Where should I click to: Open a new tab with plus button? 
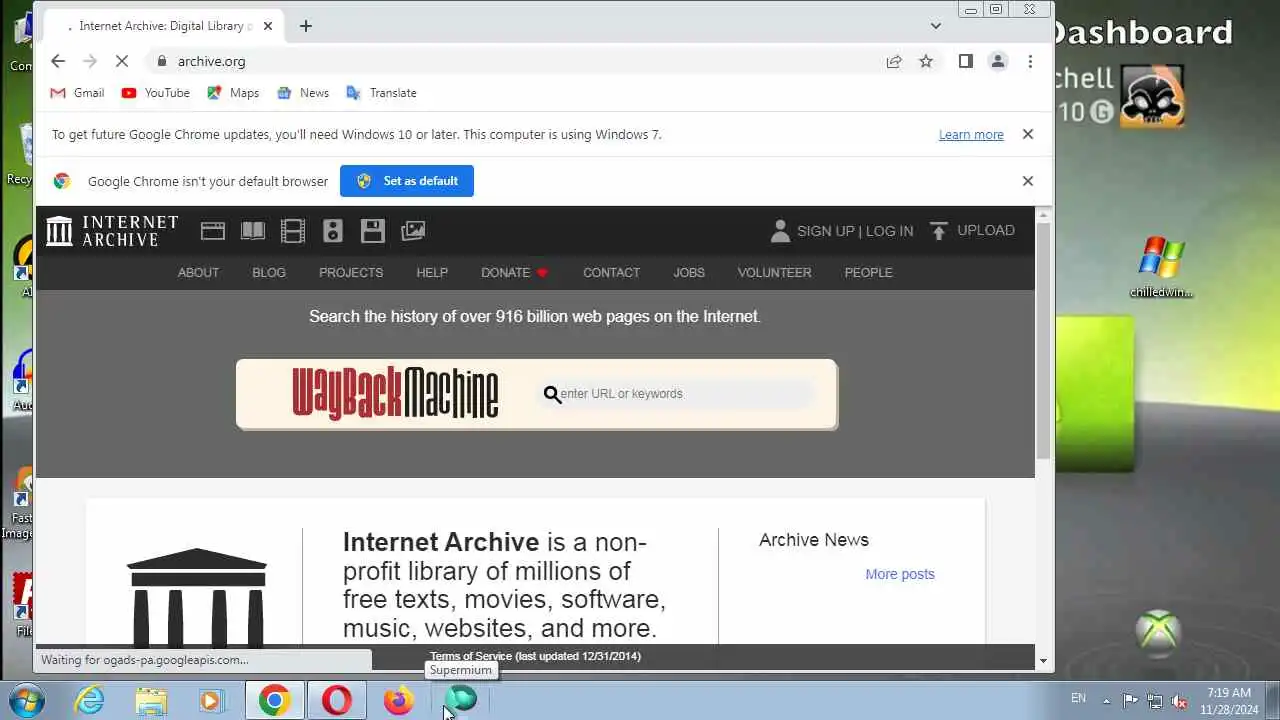[x=306, y=26]
